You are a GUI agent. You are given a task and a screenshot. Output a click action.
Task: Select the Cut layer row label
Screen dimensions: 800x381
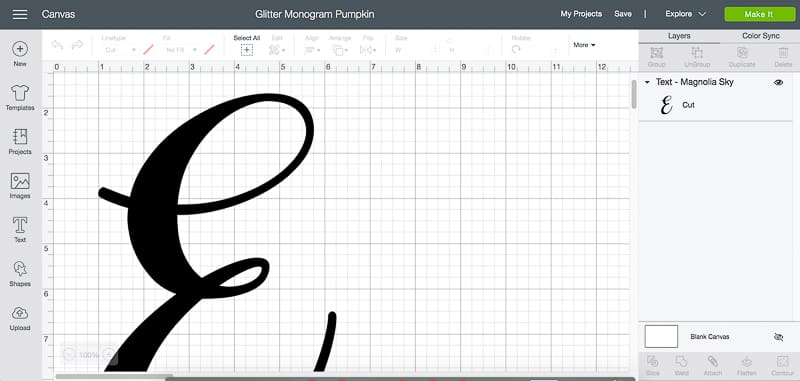688,105
